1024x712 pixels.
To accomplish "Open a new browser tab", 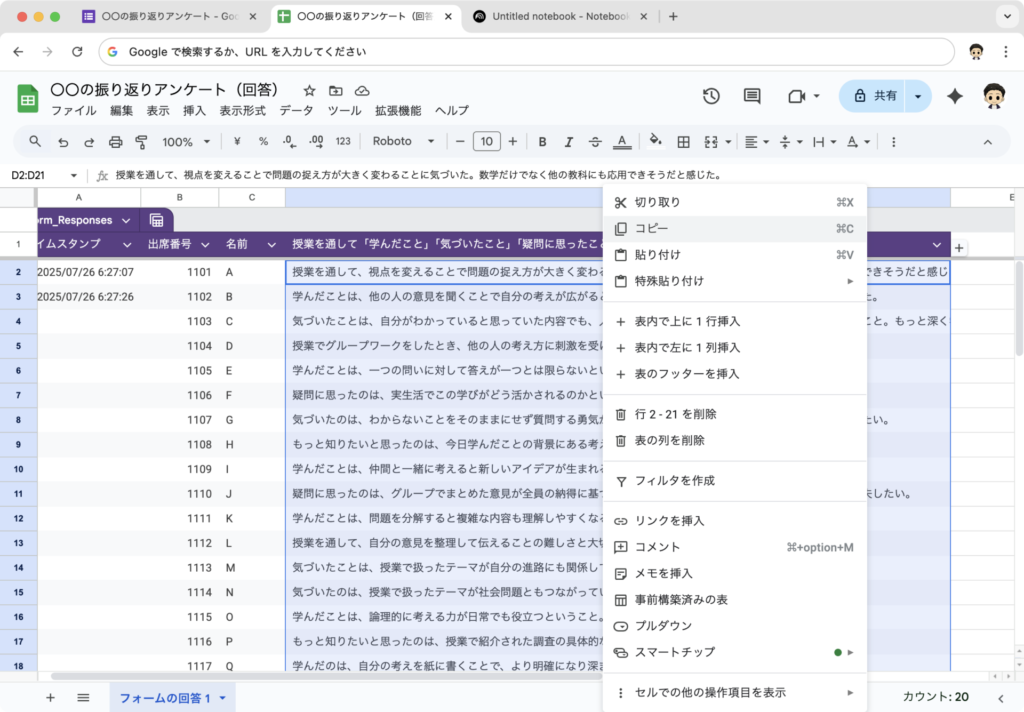I will [673, 16].
